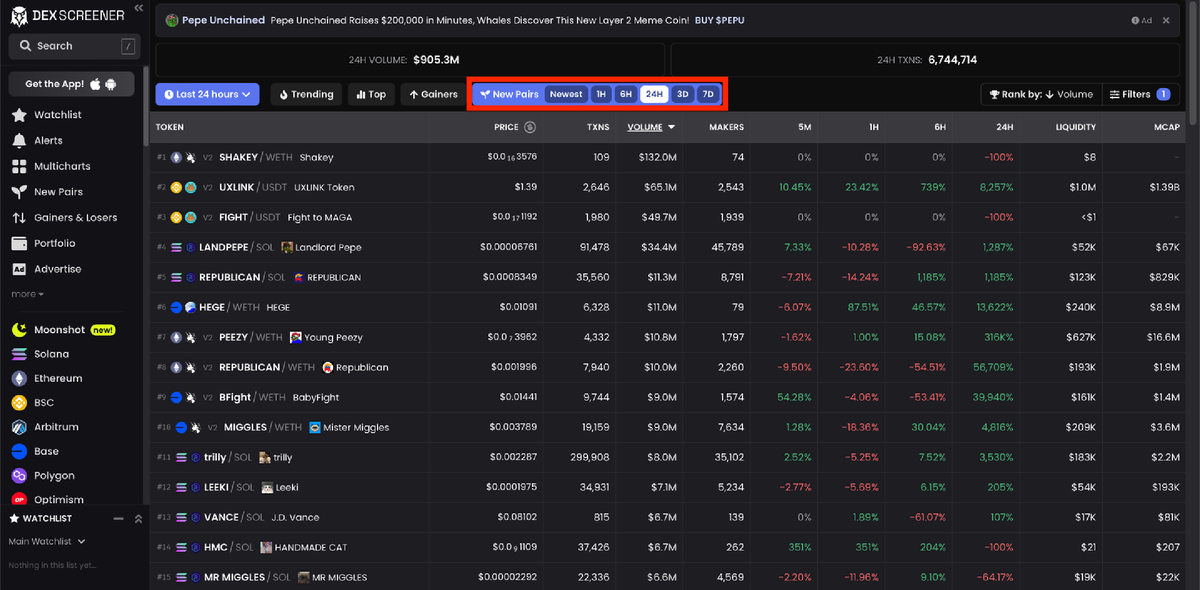Open the Last 24 hours dropdown
The image size is (1200, 590).
[x=208, y=94]
